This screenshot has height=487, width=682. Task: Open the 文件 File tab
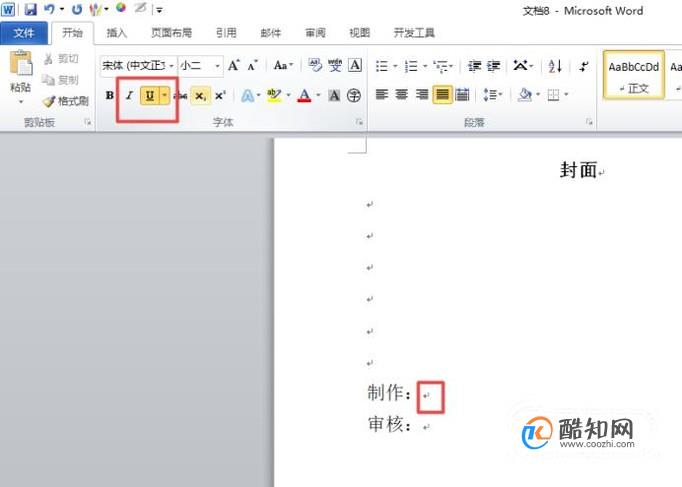click(x=24, y=33)
